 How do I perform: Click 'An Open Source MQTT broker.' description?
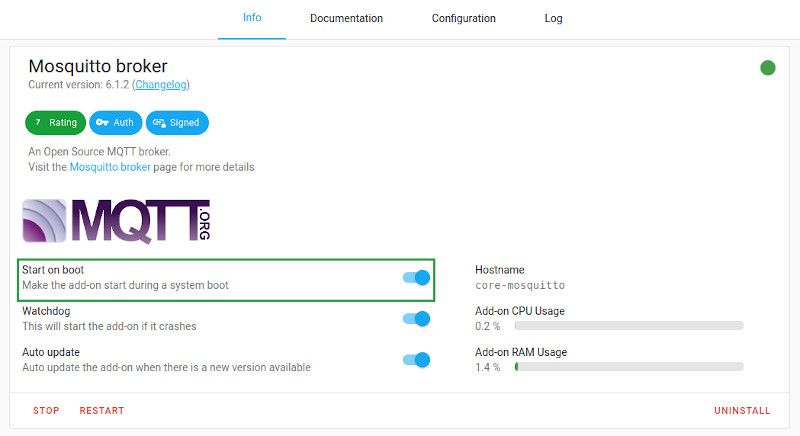pyautogui.click(x=99, y=151)
